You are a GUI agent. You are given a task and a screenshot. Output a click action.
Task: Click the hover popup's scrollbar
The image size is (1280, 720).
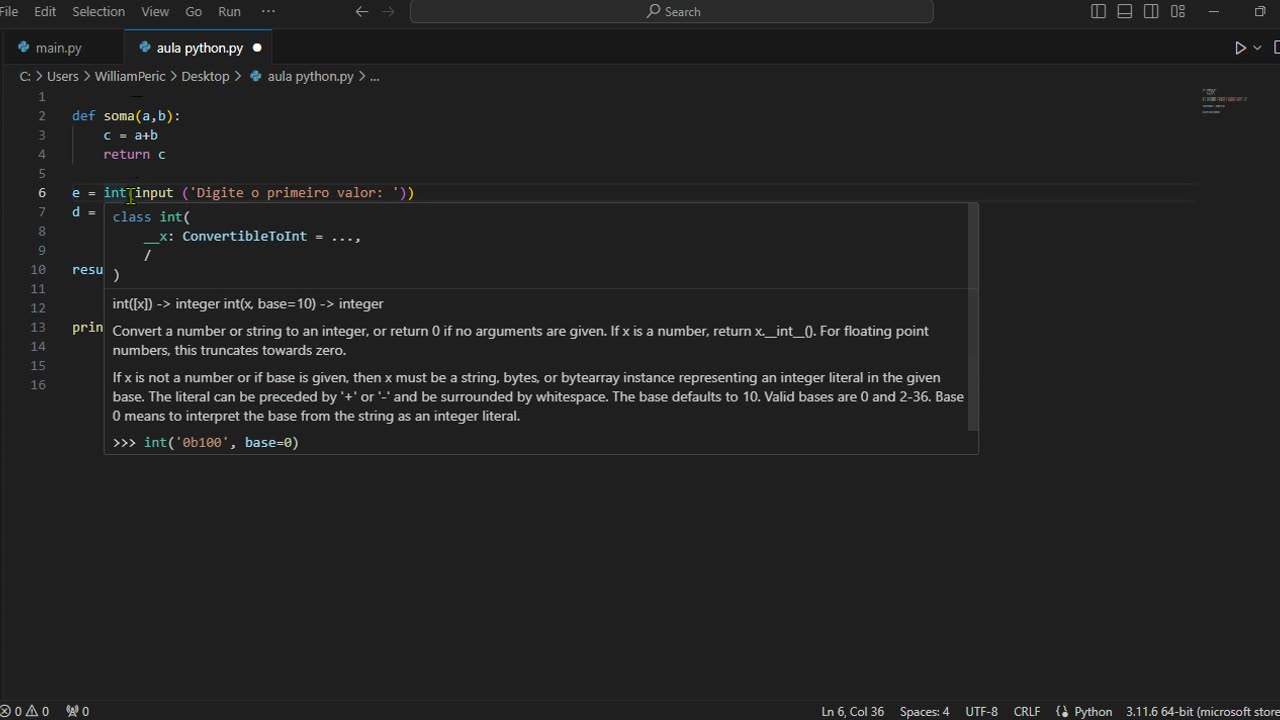(x=973, y=316)
